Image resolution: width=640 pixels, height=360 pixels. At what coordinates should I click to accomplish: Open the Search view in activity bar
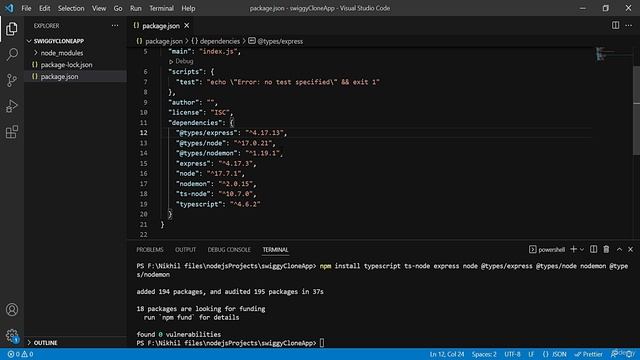(x=12, y=54)
